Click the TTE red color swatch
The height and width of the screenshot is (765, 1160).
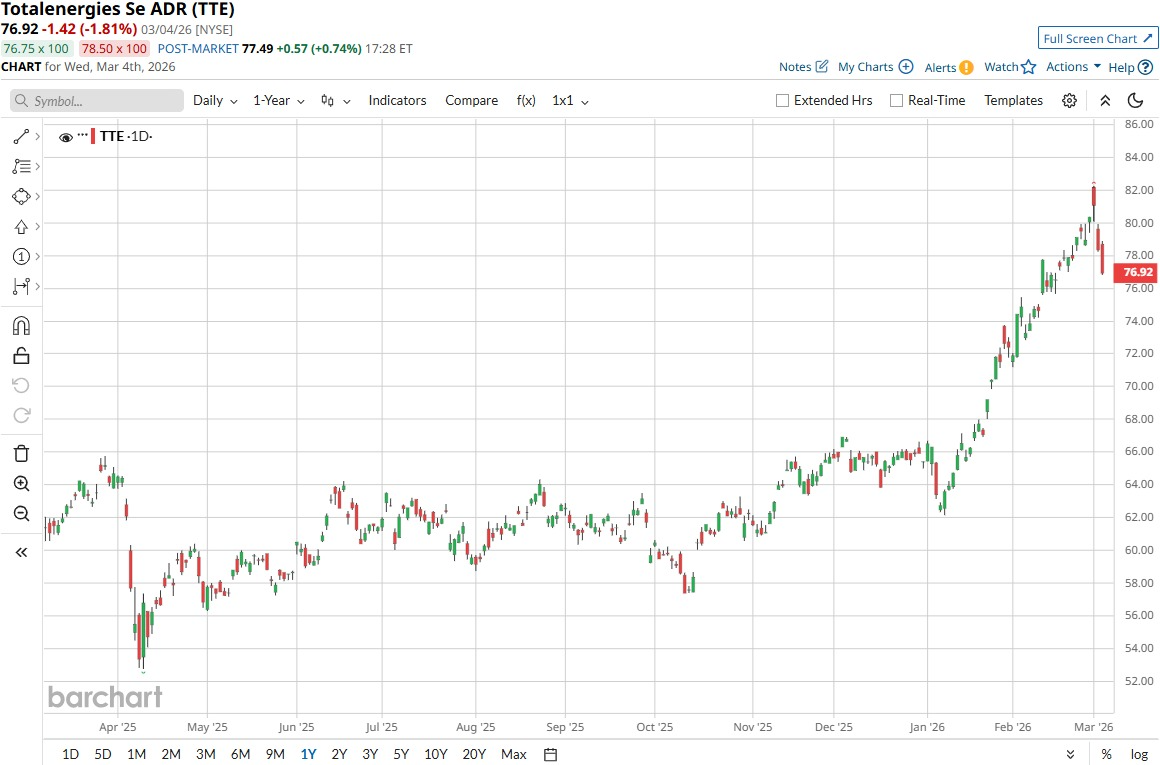click(93, 137)
